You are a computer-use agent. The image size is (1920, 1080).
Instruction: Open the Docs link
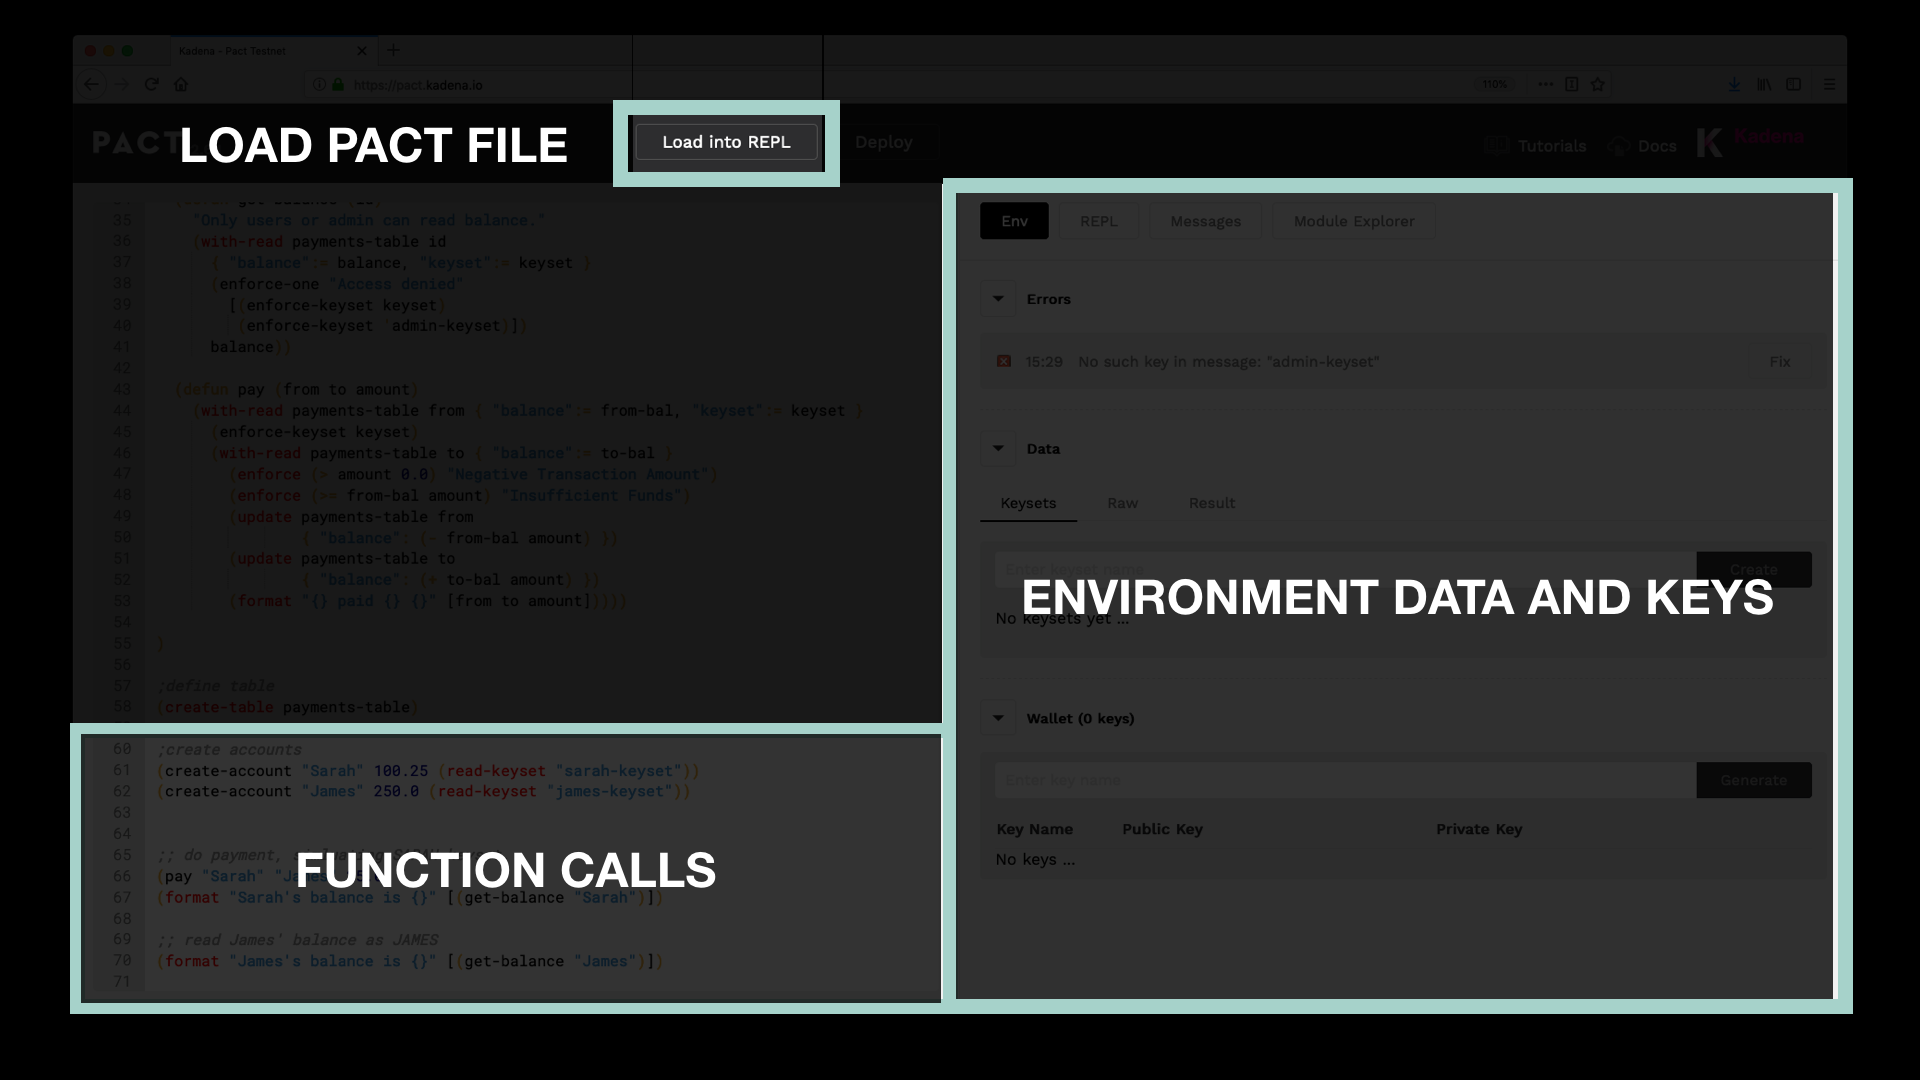coord(1642,146)
